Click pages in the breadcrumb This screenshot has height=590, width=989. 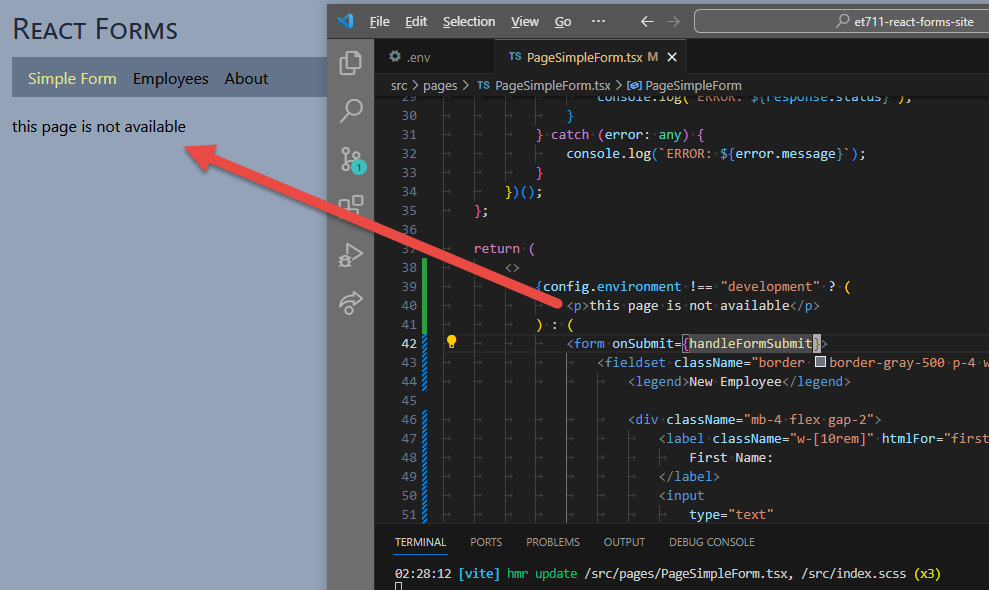pyautogui.click(x=440, y=85)
